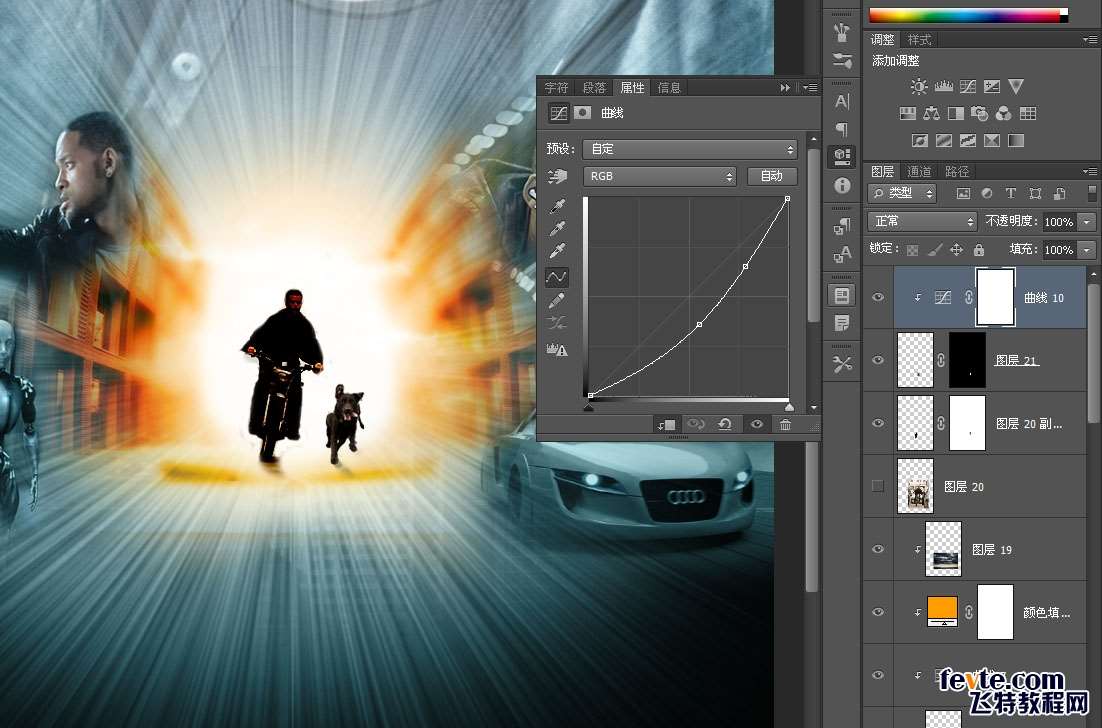This screenshot has height=728, width=1102.
Task: Choose draw curve pencil mode icon
Action: (557, 300)
